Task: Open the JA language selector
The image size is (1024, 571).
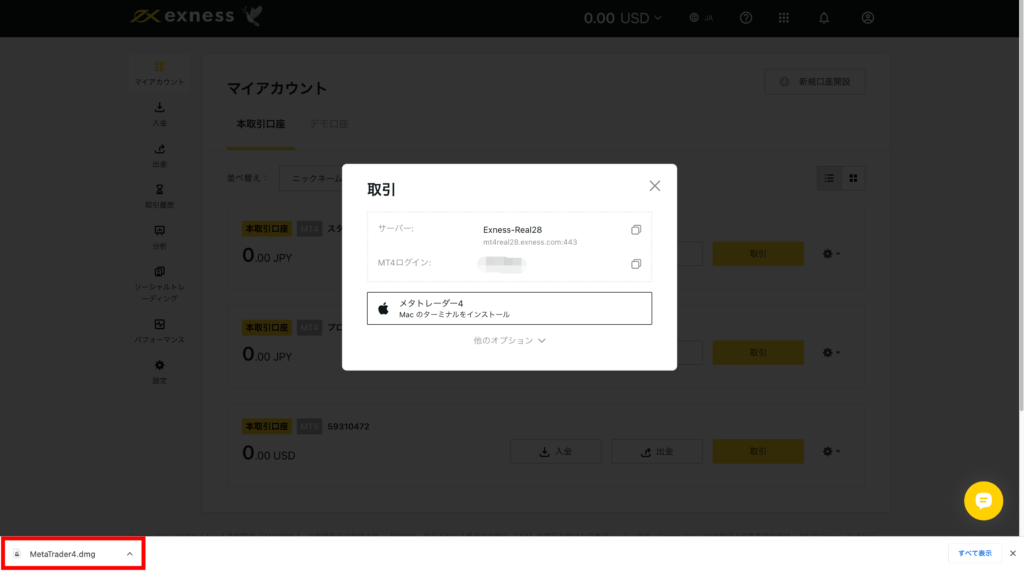Action: click(x=701, y=18)
